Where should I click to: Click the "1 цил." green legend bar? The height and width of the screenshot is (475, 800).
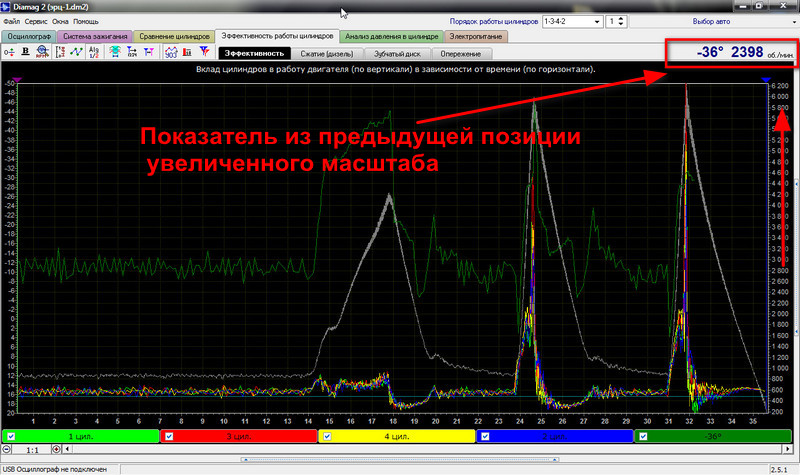pos(81,436)
